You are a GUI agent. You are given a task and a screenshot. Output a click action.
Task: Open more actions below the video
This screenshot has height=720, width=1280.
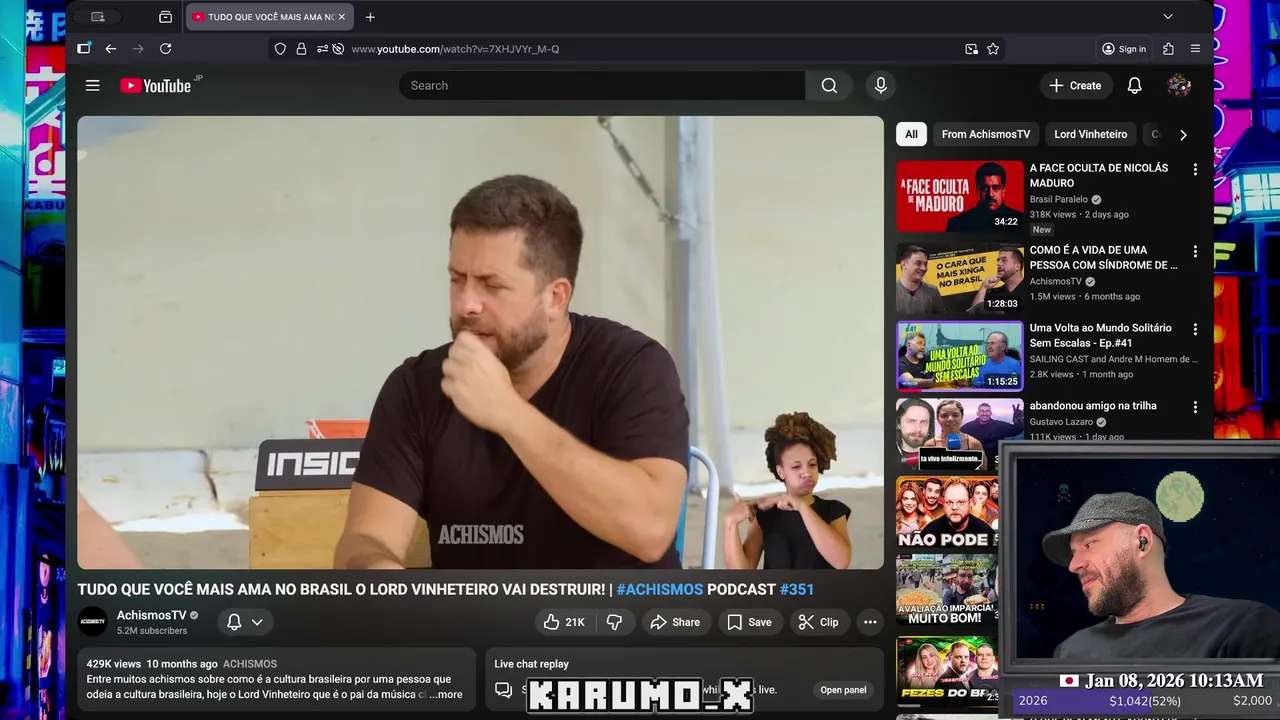tap(870, 622)
